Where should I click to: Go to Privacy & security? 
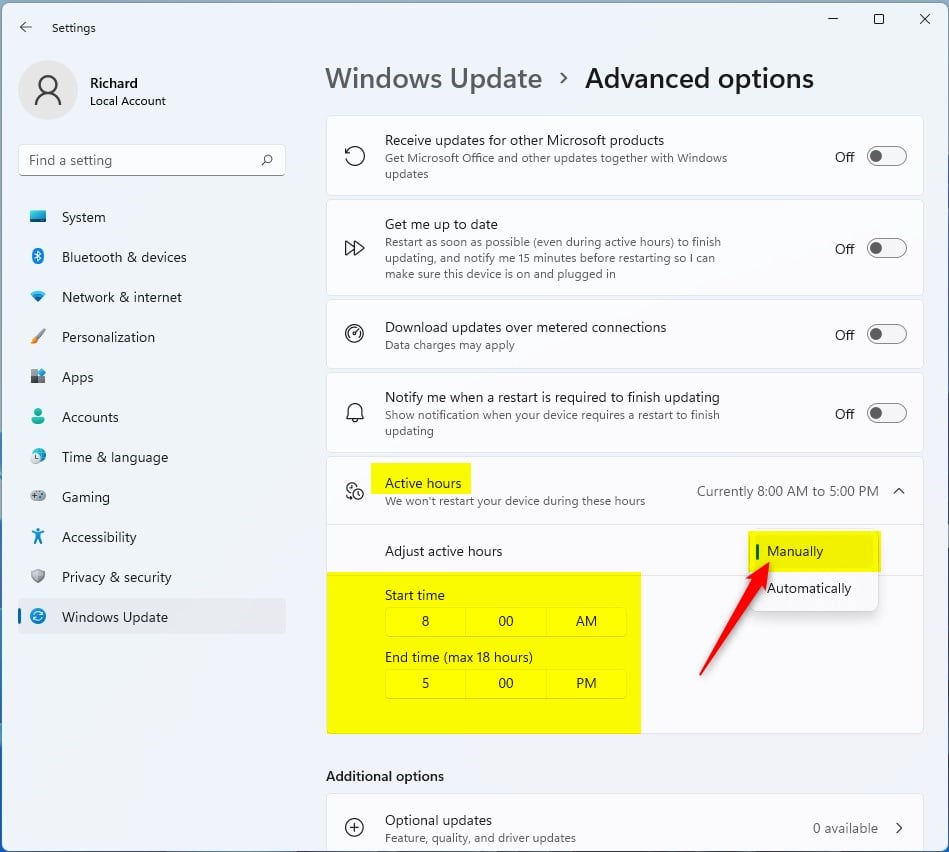point(152,576)
